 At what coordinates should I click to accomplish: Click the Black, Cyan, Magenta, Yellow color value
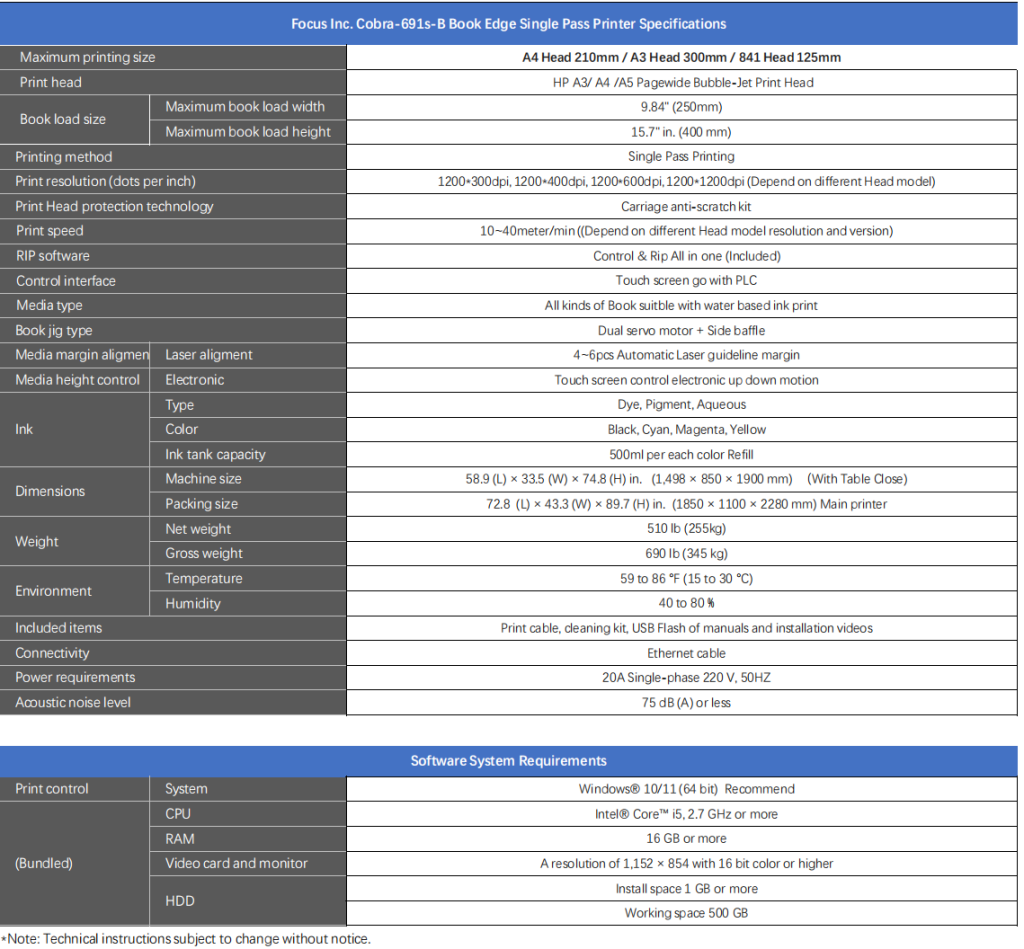[686, 430]
